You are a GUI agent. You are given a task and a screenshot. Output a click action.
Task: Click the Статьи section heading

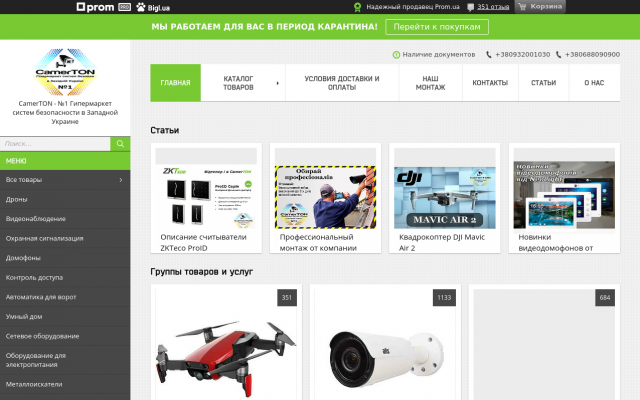(x=164, y=130)
